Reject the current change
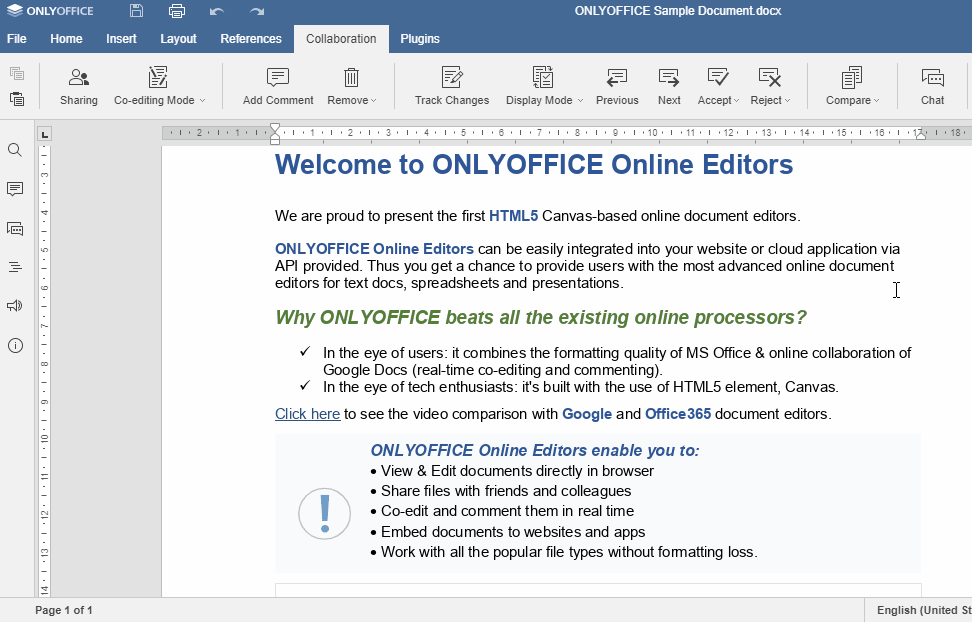Screen dimensions: 972x622 coord(769,77)
